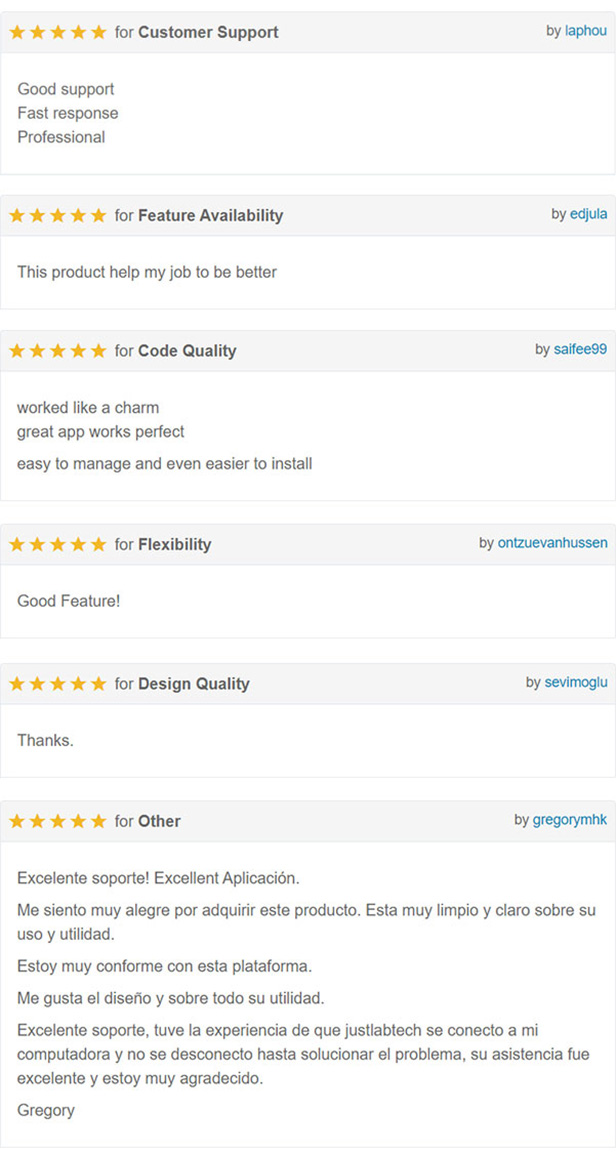Screen dimensions: 616x1156
Task: Click star rating on Feature Availability review
Action: 57,215
